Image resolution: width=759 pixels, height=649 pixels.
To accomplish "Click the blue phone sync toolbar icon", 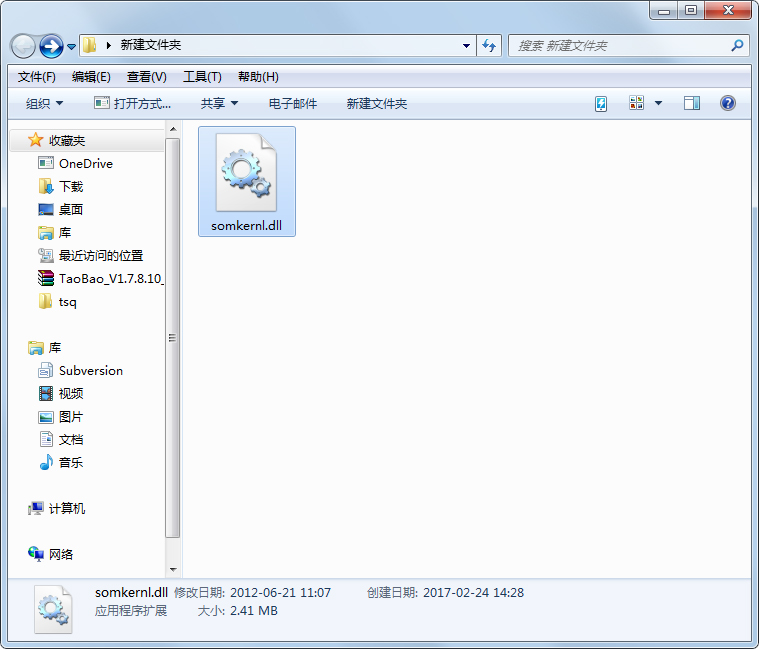I will [601, 103].
